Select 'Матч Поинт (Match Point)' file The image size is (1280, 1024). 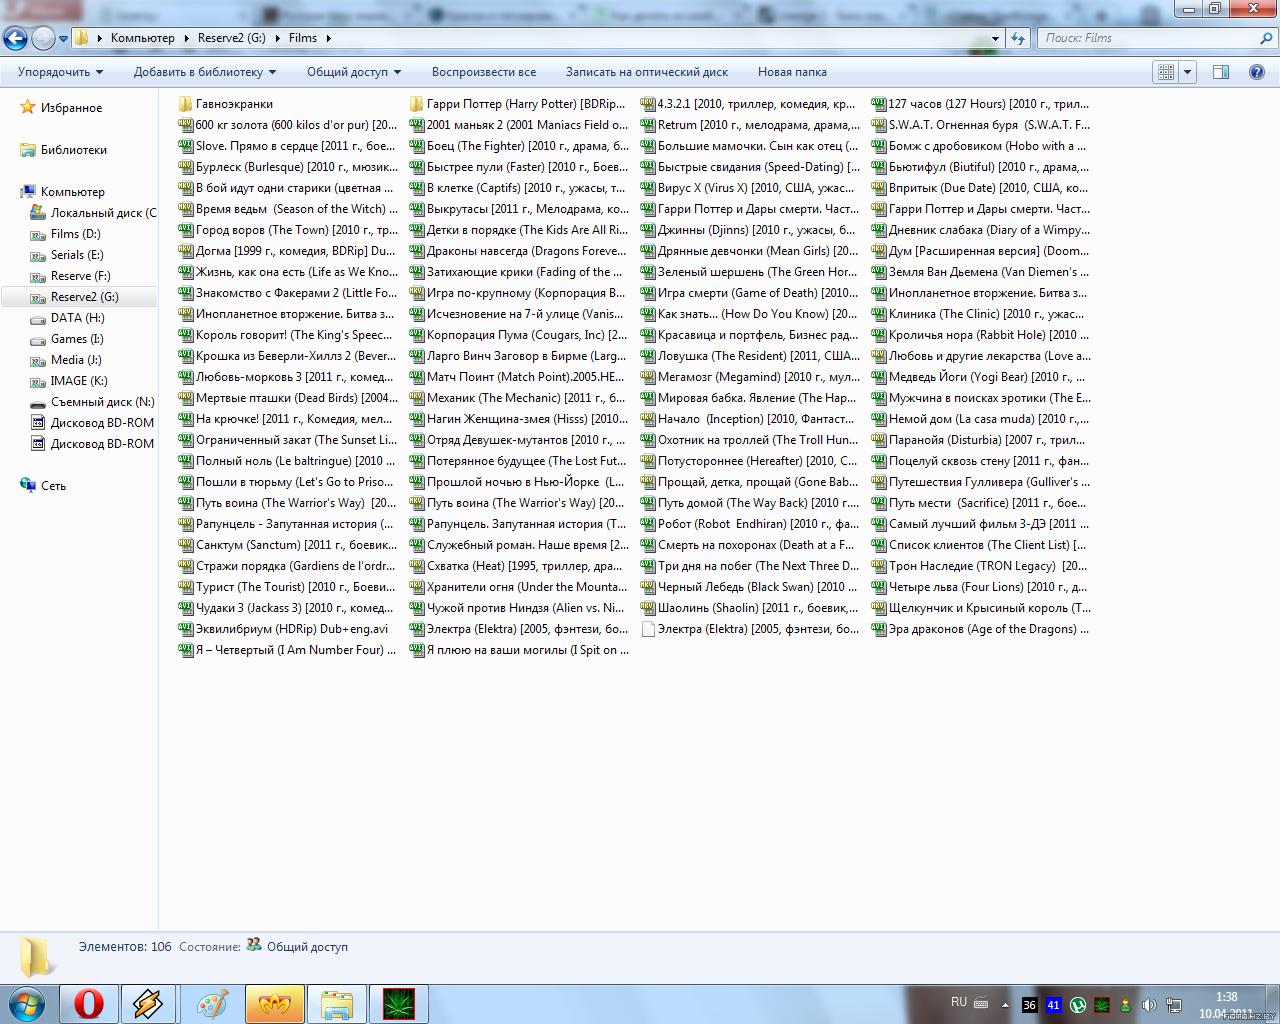tap(517, 377)
